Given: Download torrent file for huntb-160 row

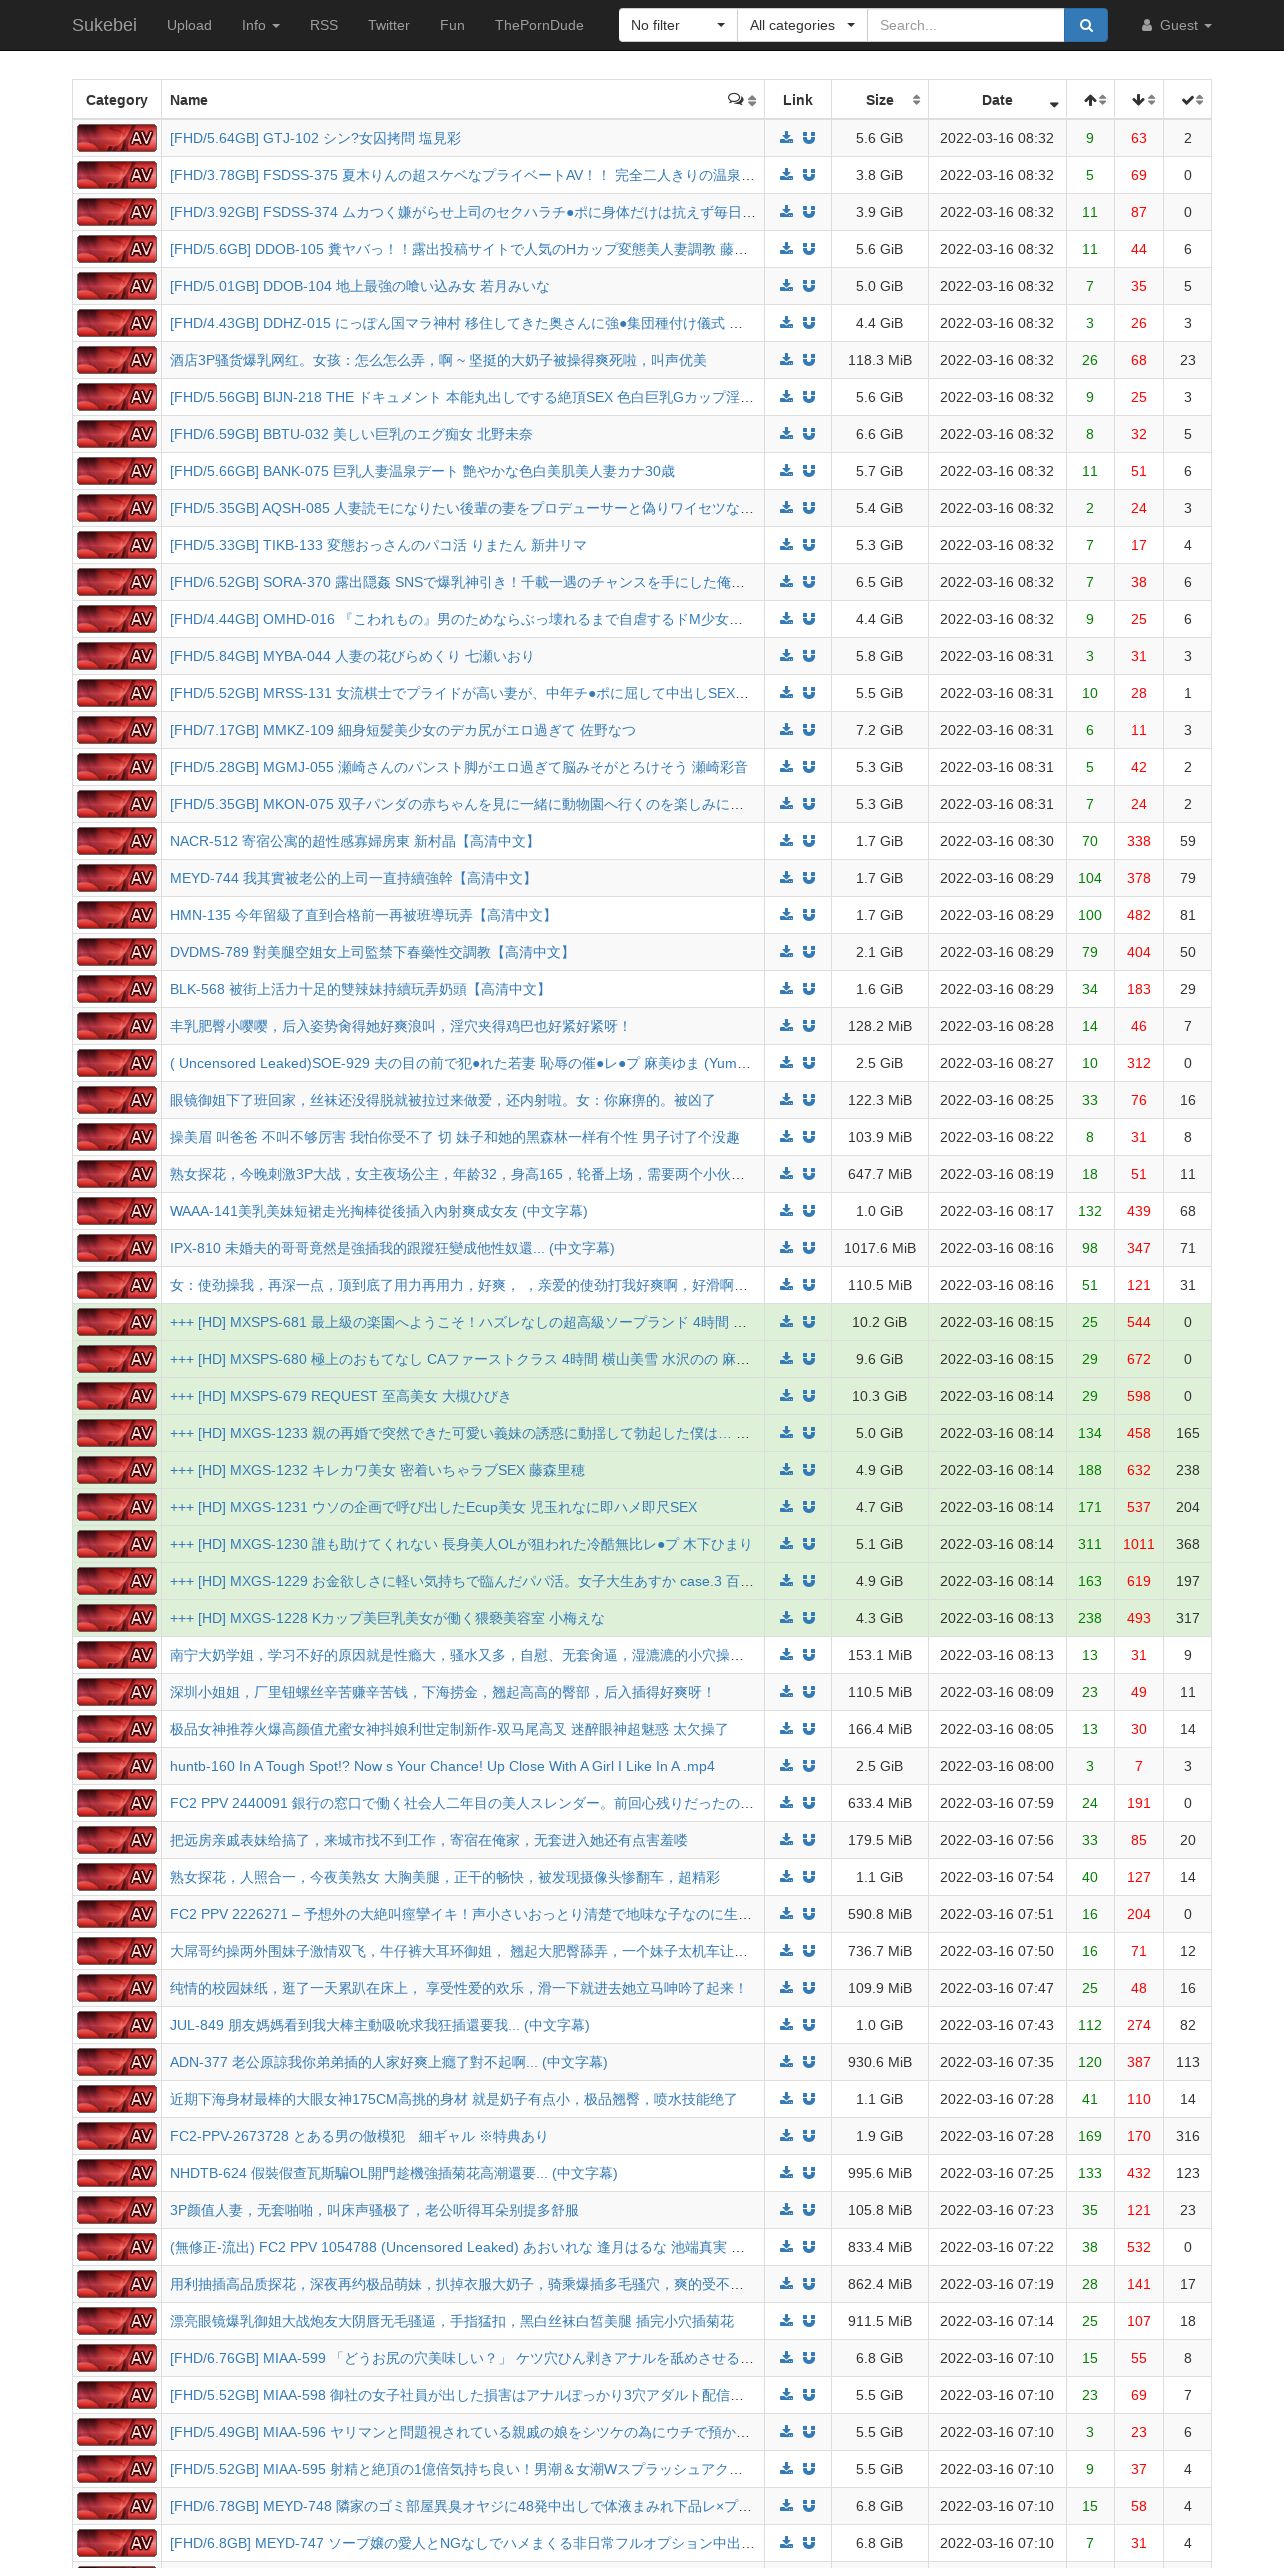Looking at the screenshot, I should pyautogui.click(x=787, y=1766).
